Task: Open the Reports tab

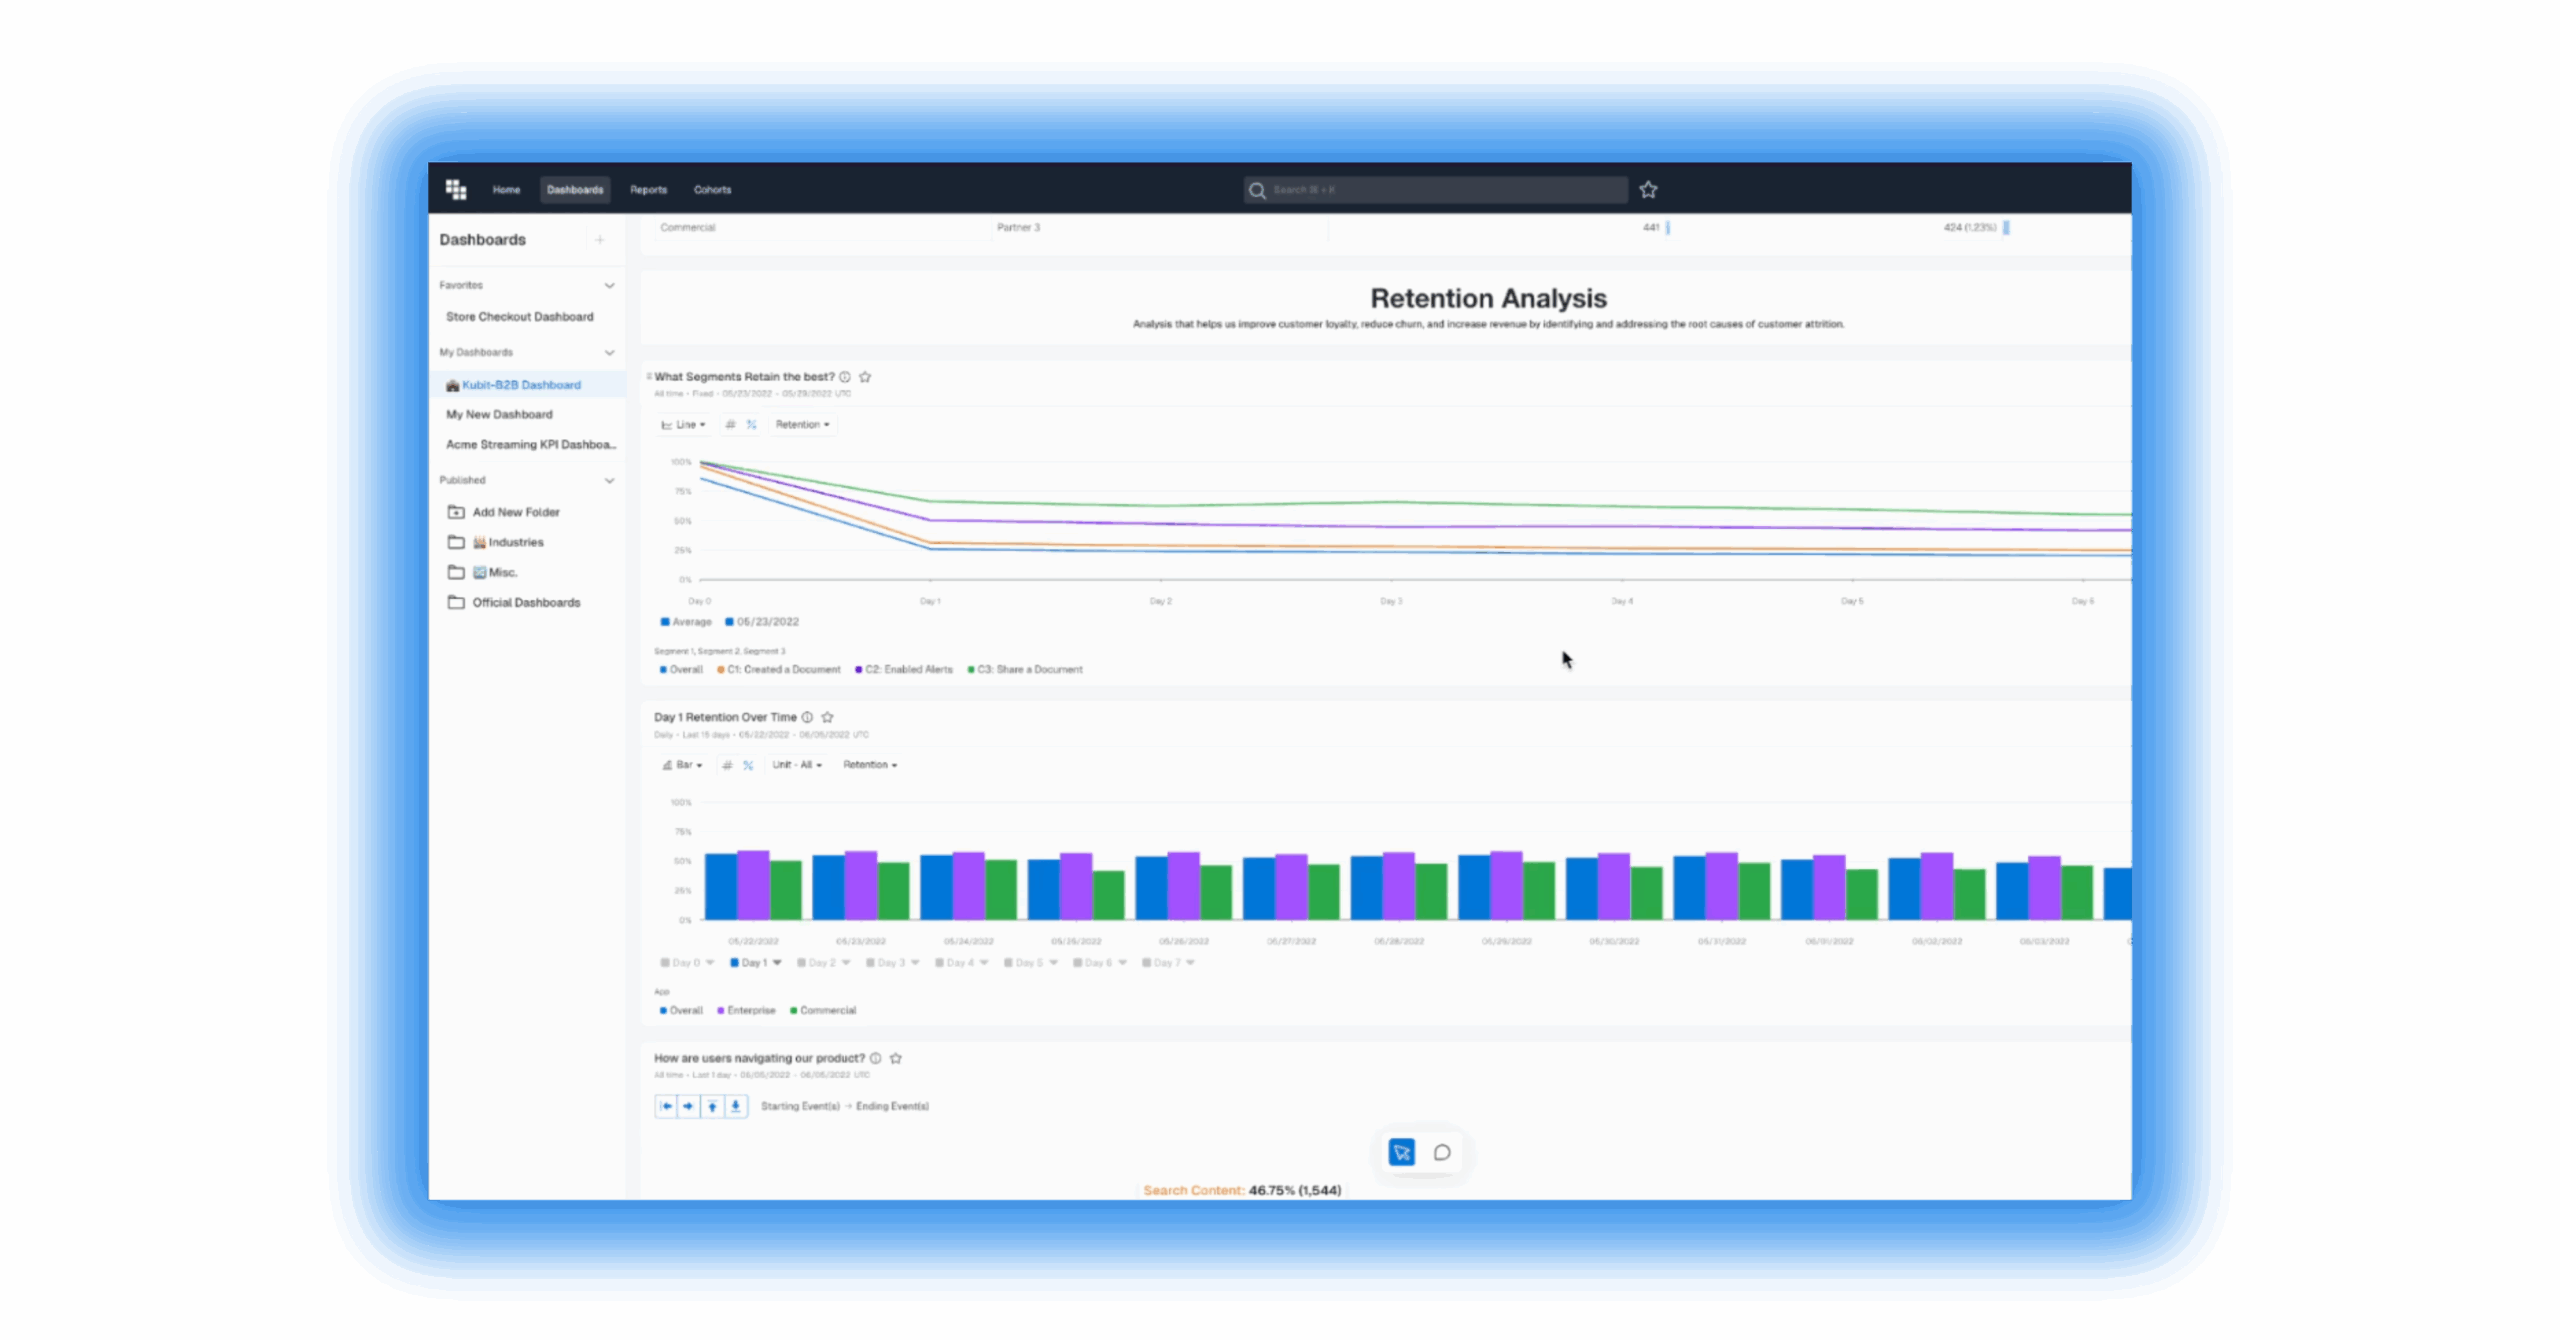Action: pos(648,190)
